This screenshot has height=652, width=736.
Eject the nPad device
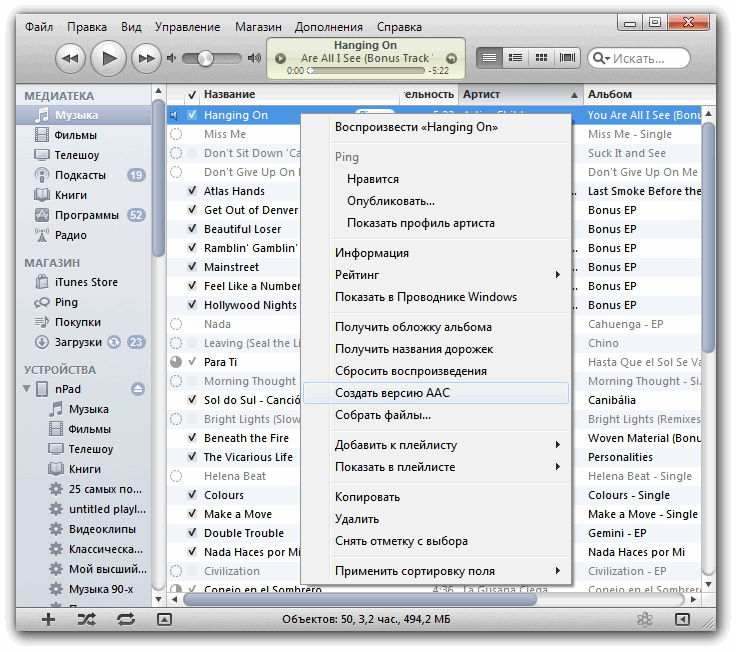click(x=138, y=389)
